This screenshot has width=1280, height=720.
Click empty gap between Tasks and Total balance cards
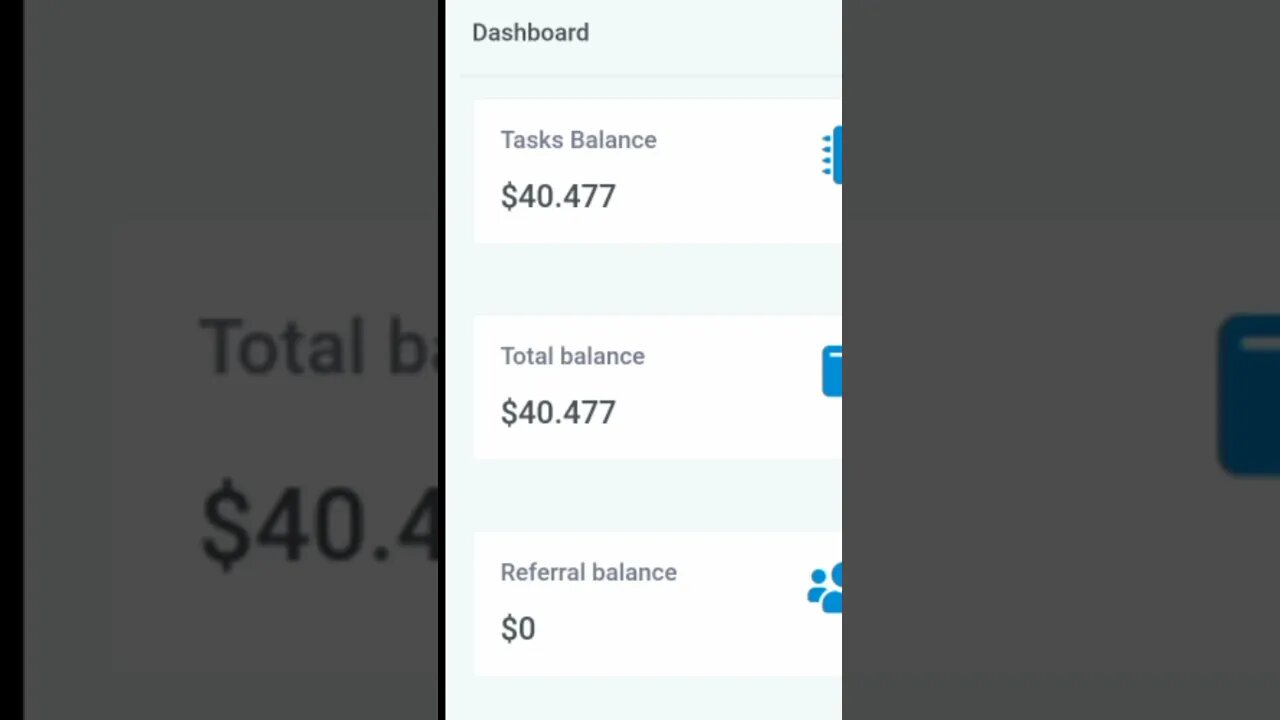coord(657,279)
